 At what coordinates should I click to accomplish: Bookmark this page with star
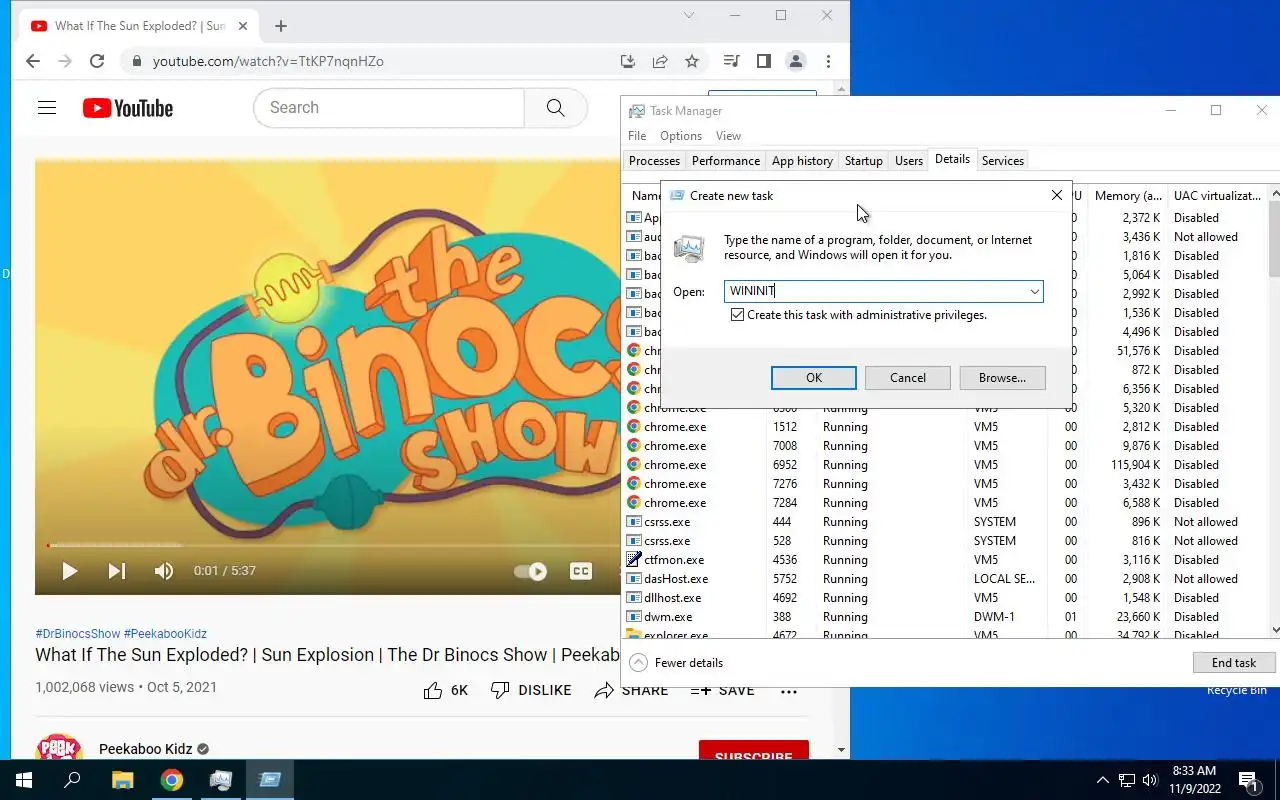click(x=692, y=61)
